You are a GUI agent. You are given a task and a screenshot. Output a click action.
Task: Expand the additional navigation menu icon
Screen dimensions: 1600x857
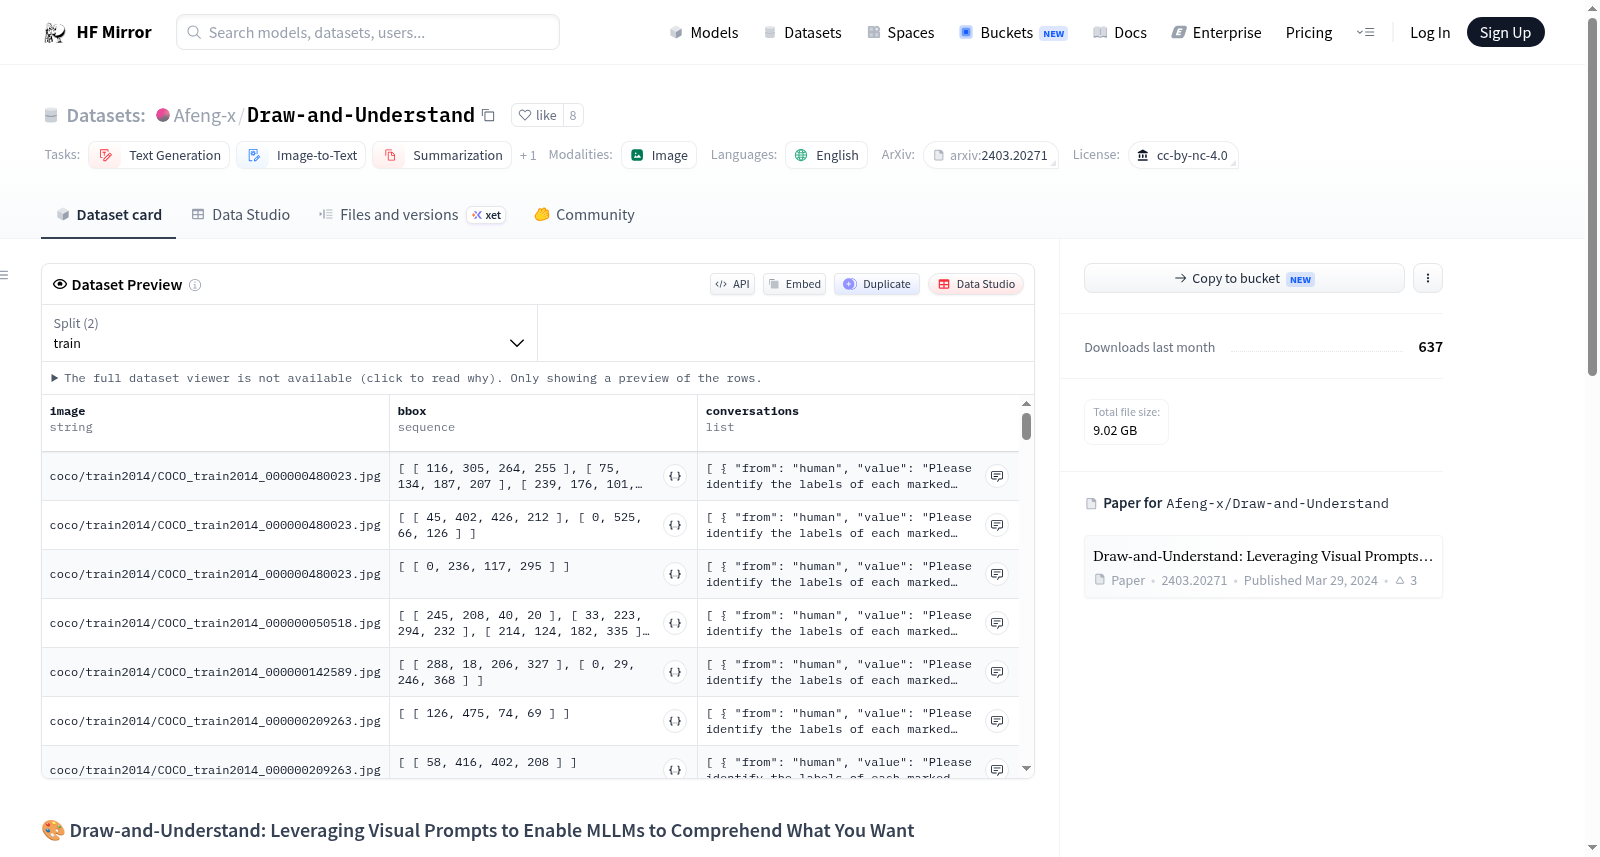(1365, 32)
